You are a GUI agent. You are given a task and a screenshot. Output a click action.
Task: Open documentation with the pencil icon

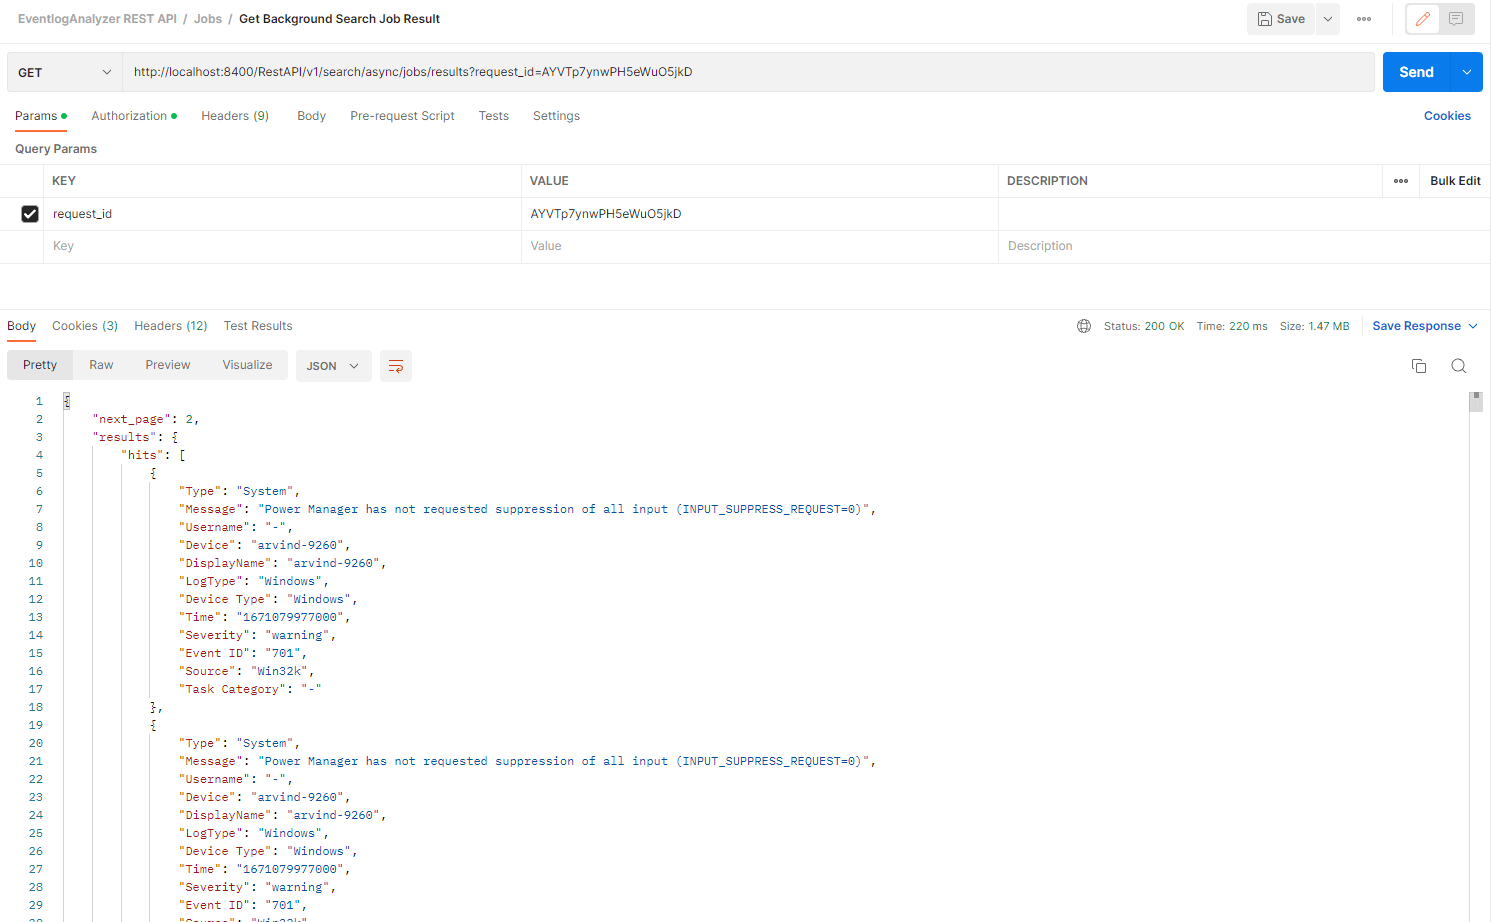click(1422, 19)
